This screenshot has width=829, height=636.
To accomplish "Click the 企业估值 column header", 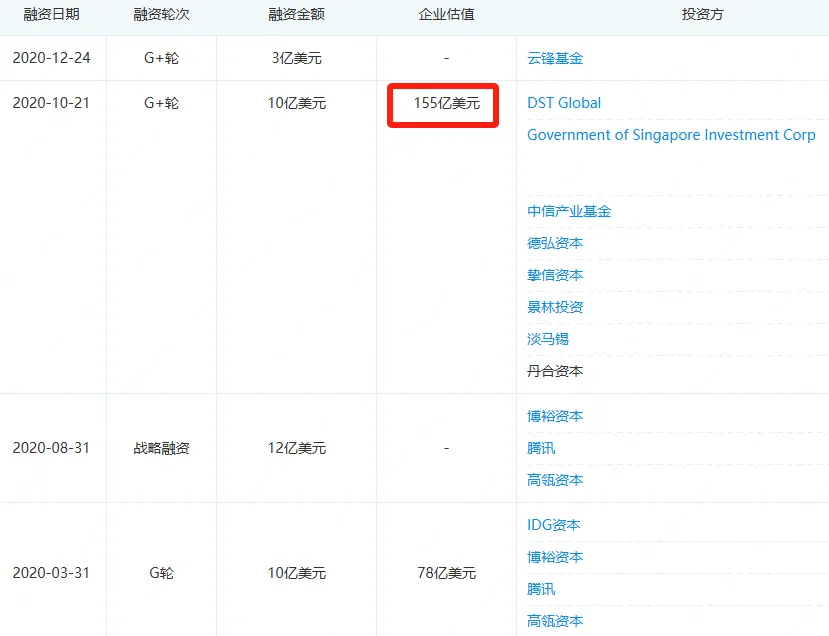I will (x=446, y=14).
